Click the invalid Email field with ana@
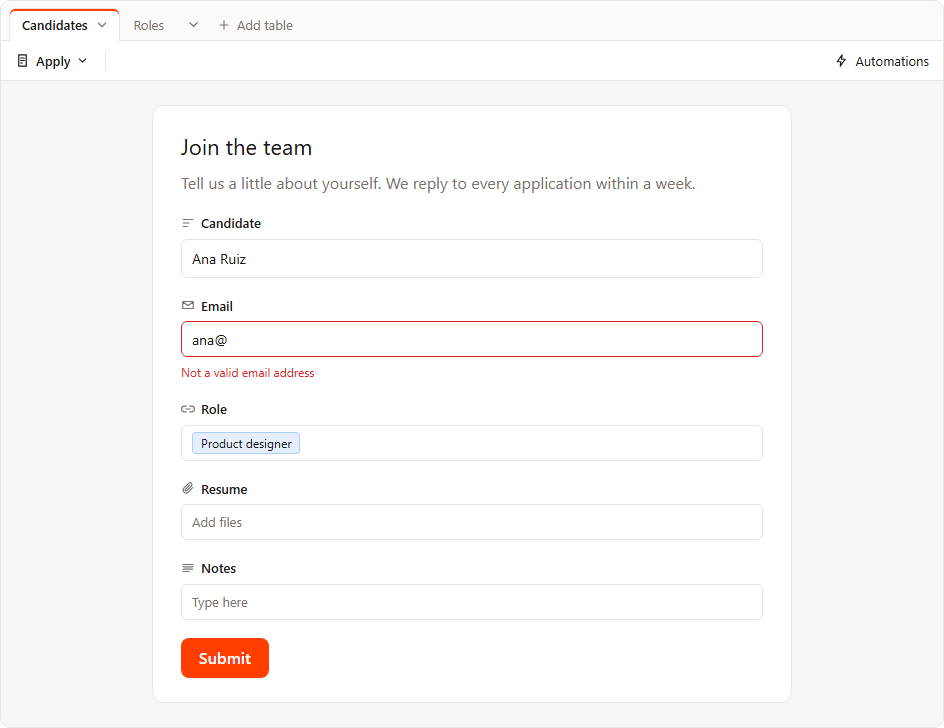This screenshot has height=728, width=944. tap(472, 339)
